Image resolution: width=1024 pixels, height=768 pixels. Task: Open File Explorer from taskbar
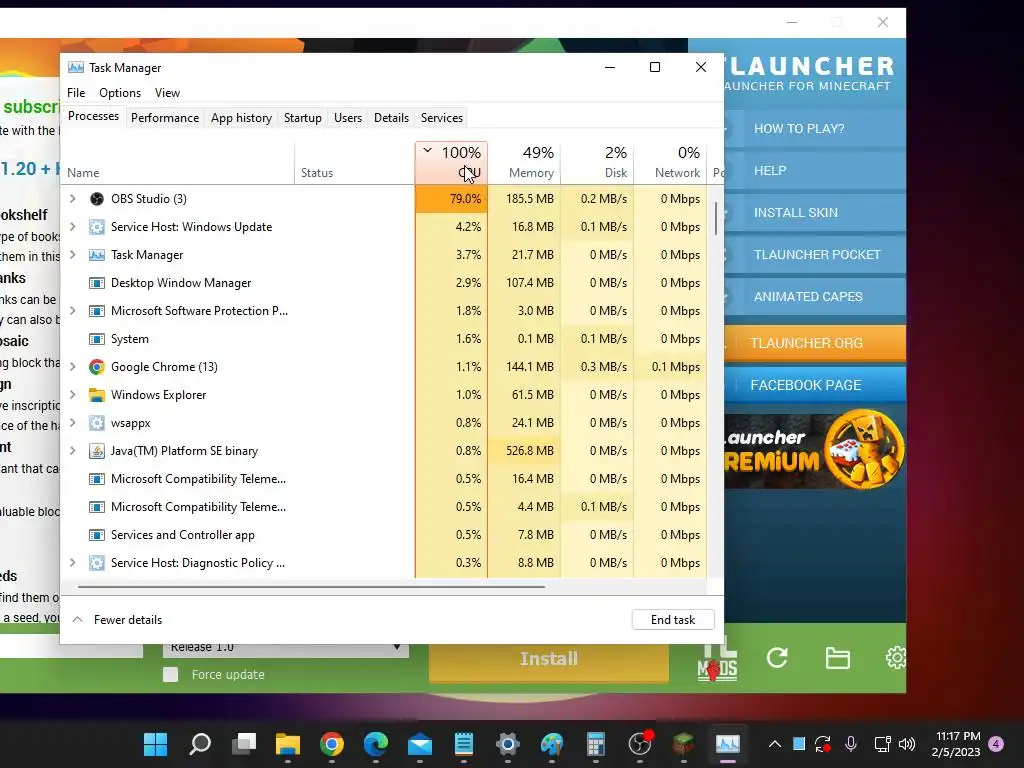(x=287, y=744)
